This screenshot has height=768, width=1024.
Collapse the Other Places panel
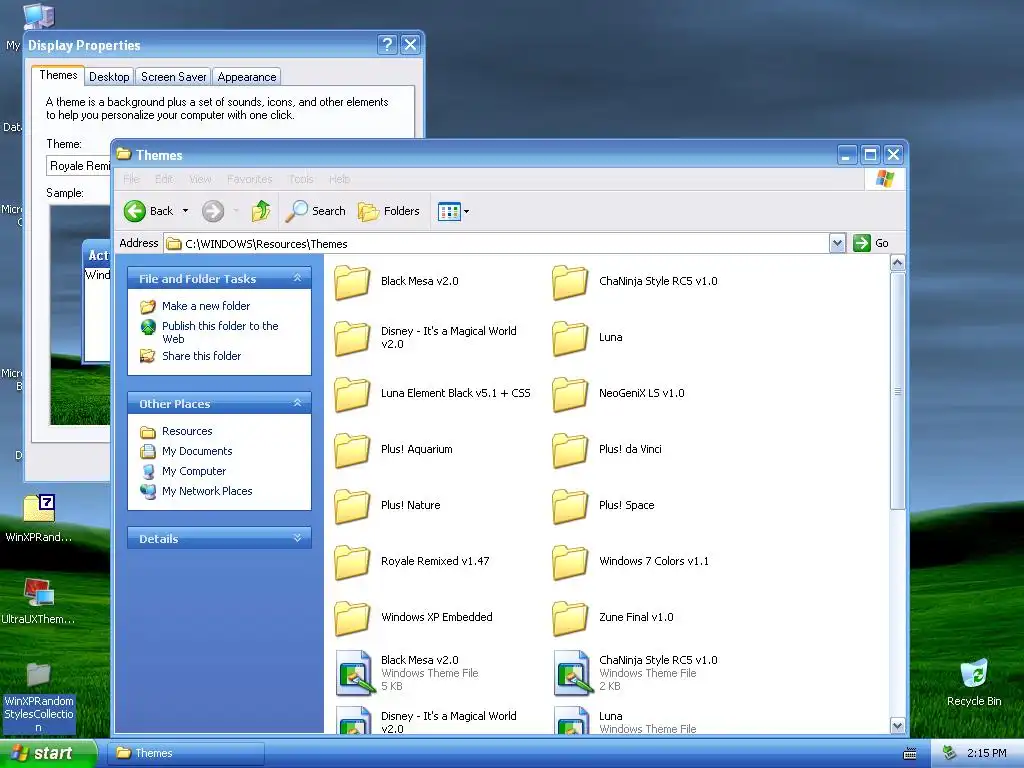coord(298,403)
